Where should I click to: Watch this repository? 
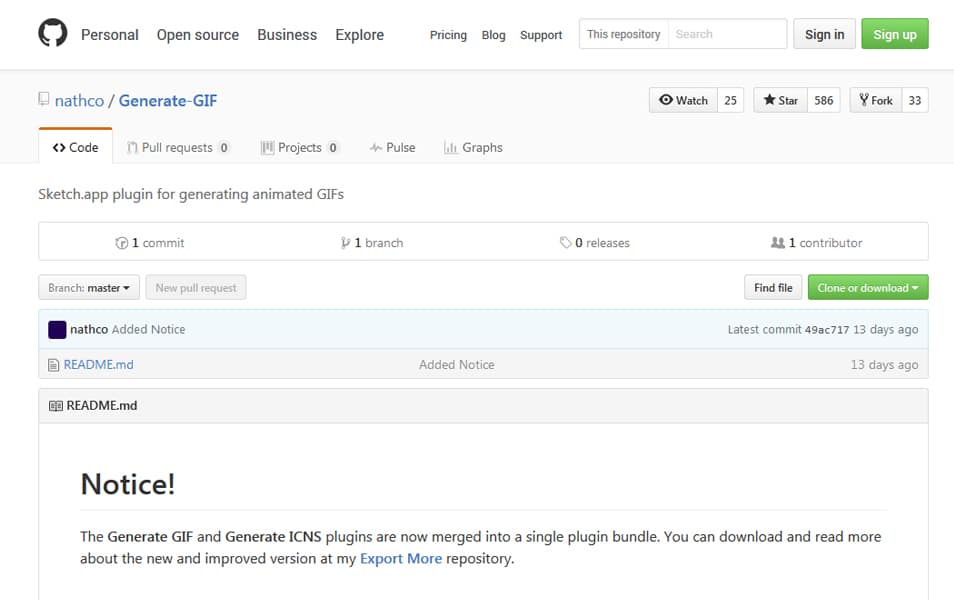pos(683,100)
